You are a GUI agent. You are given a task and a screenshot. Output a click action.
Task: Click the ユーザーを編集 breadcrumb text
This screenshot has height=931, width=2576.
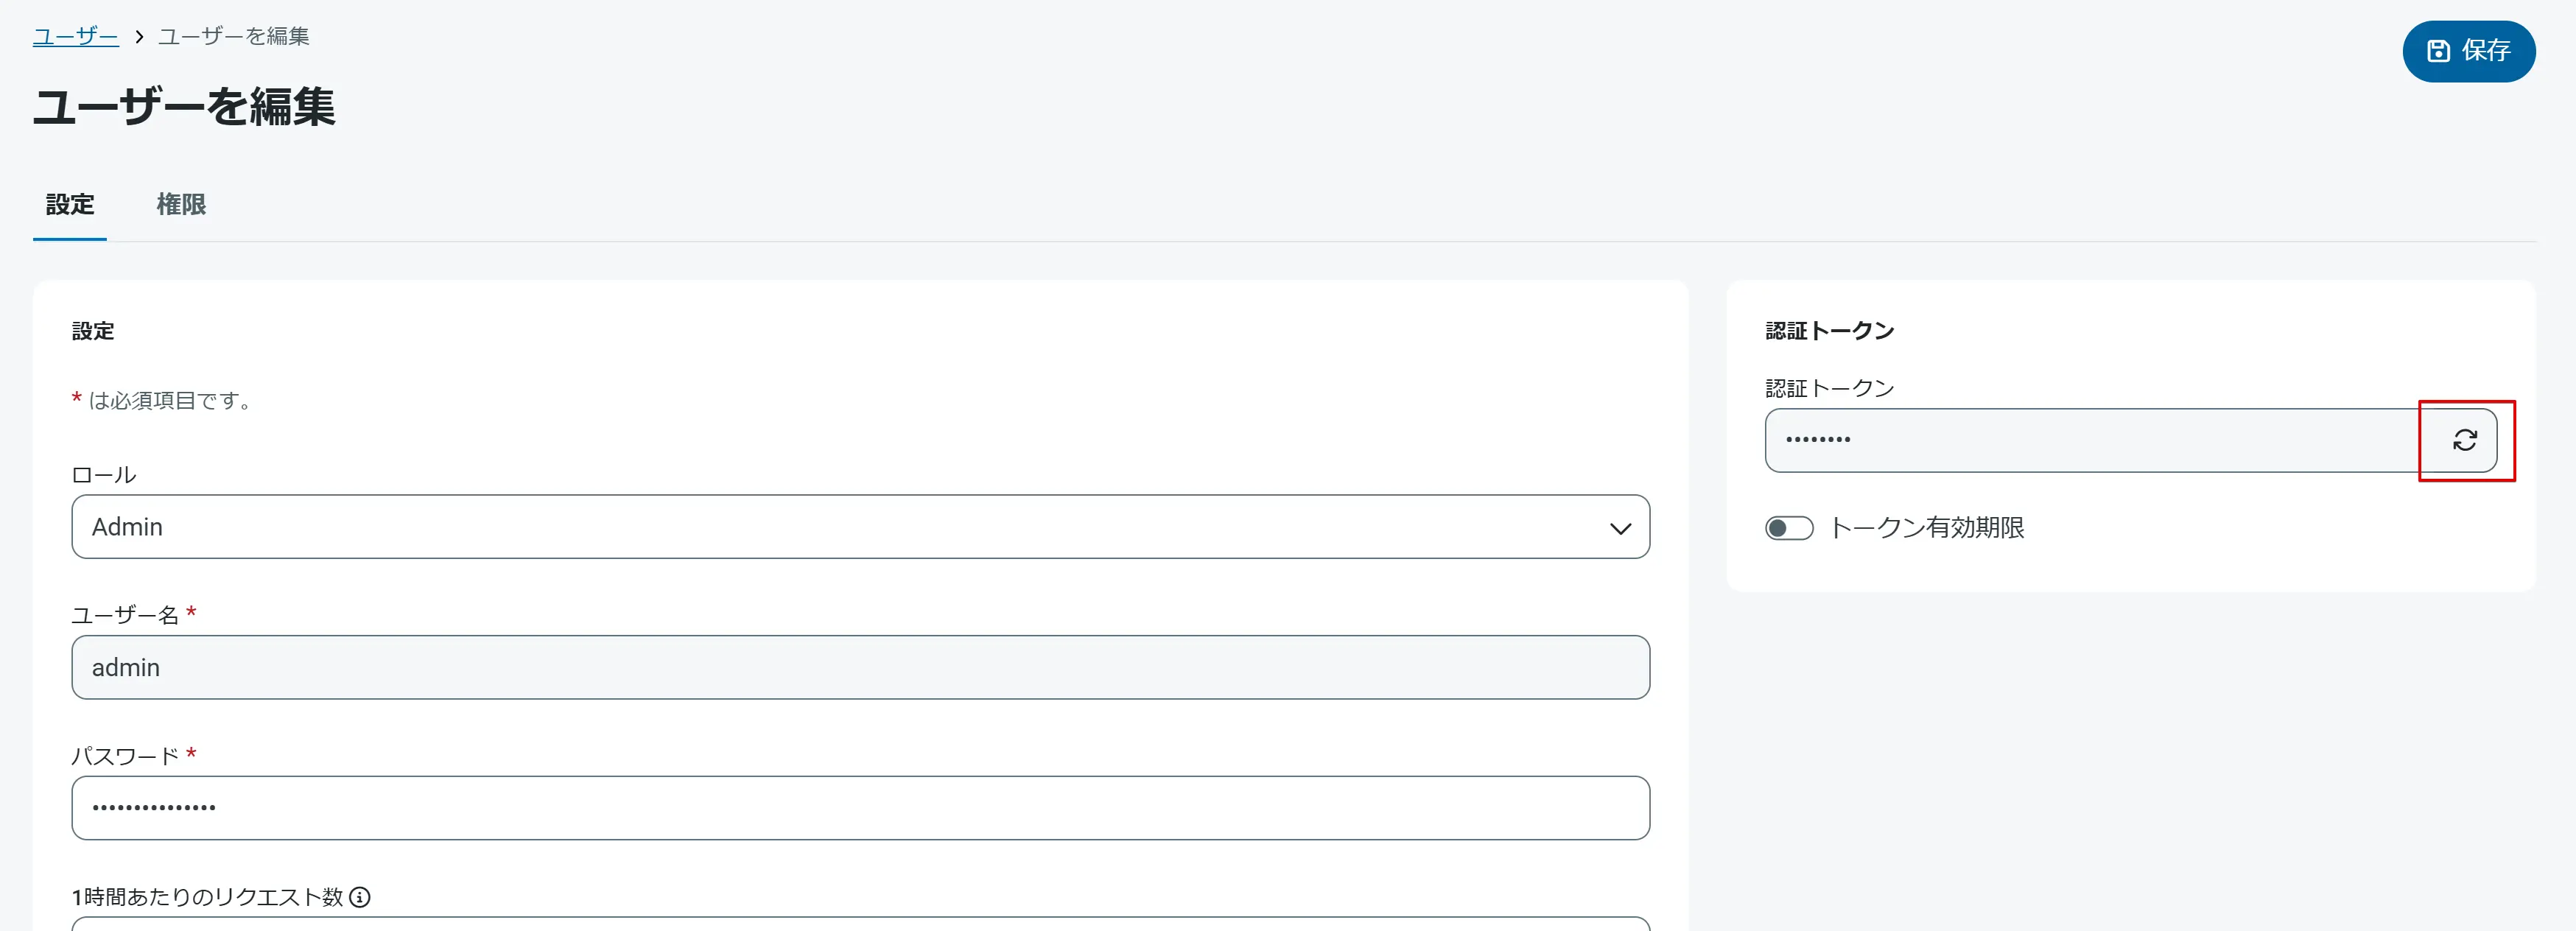[x=234, y=37]
